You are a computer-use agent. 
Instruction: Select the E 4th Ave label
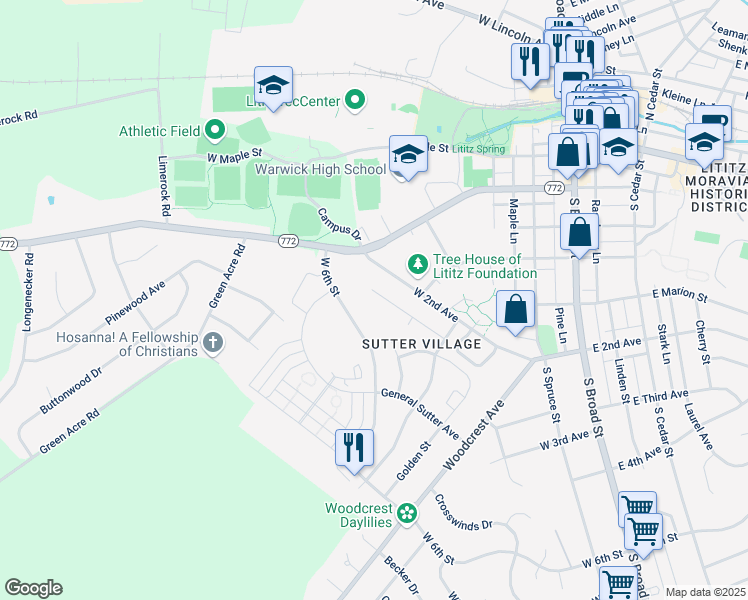641,458
